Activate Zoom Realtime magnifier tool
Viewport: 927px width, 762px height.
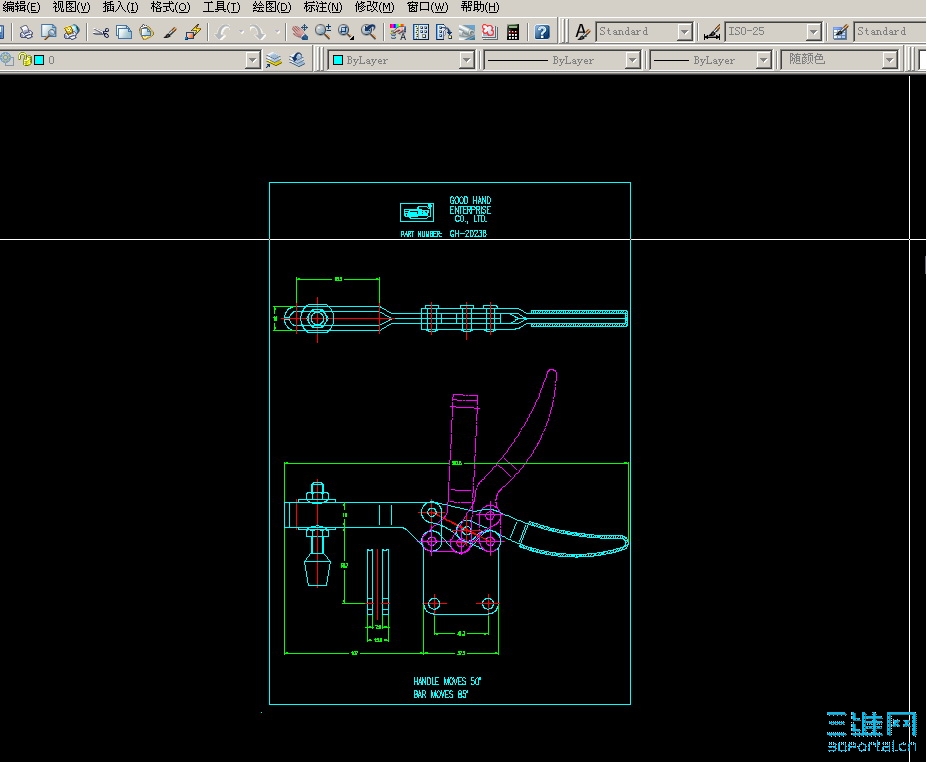pyautogui.click(x=323, y=32)
